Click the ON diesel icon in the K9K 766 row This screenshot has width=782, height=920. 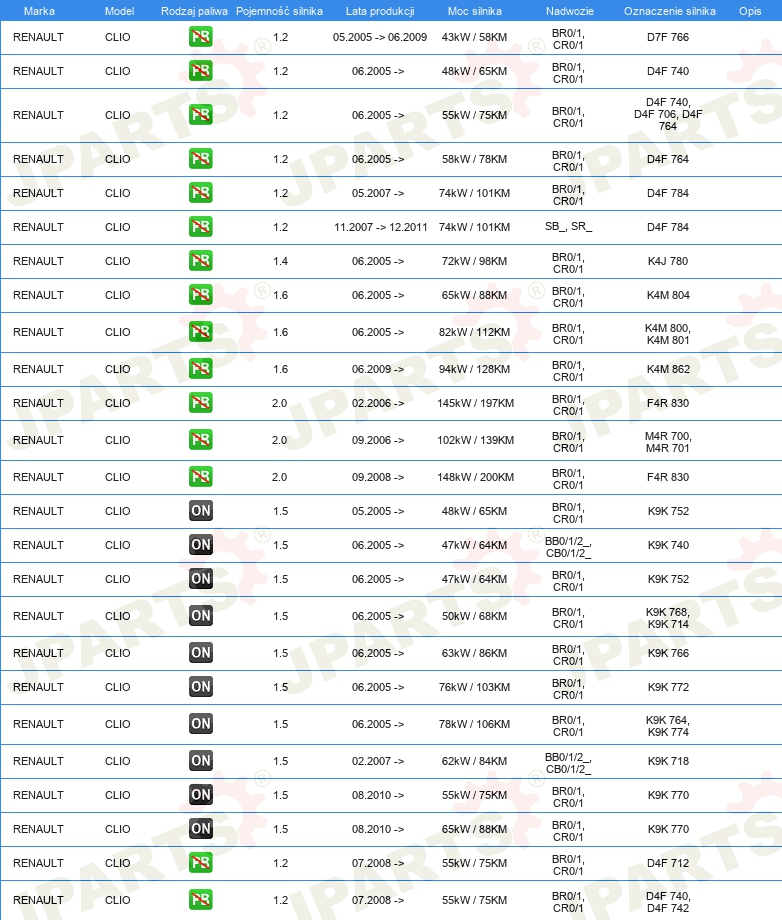click(x=201, y=653)
